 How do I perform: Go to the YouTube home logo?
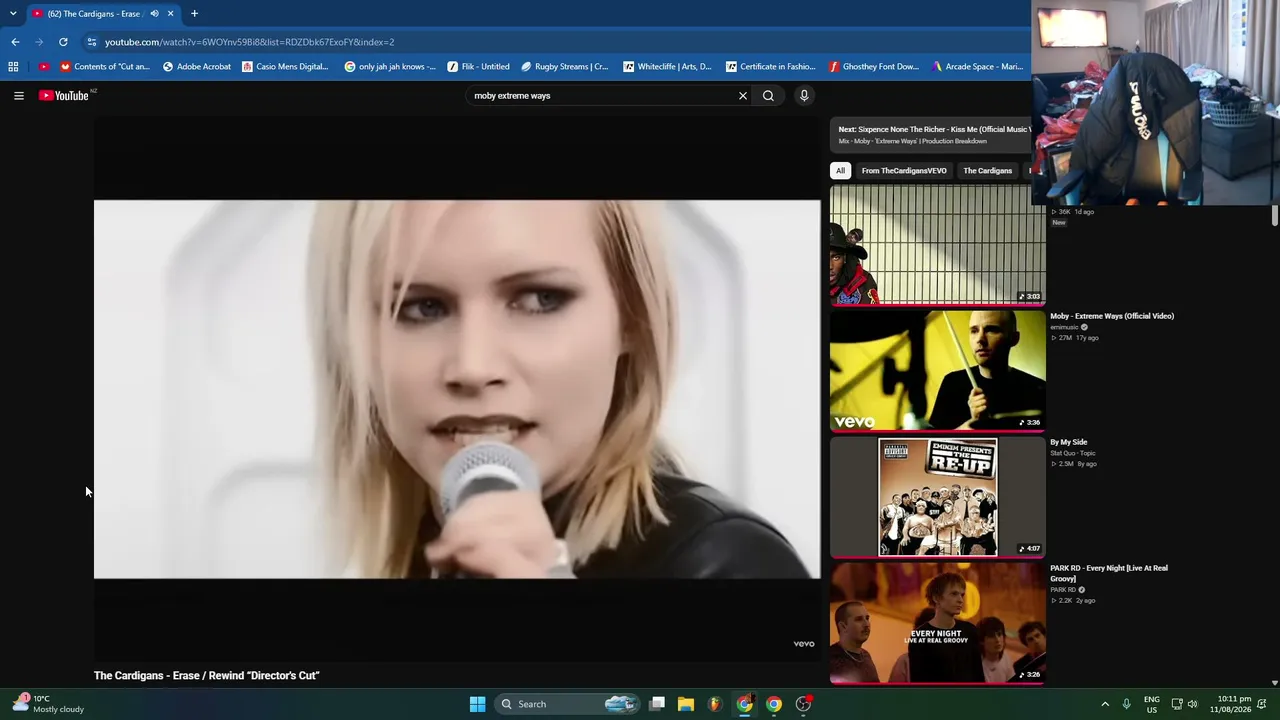[x=64, y=96]
